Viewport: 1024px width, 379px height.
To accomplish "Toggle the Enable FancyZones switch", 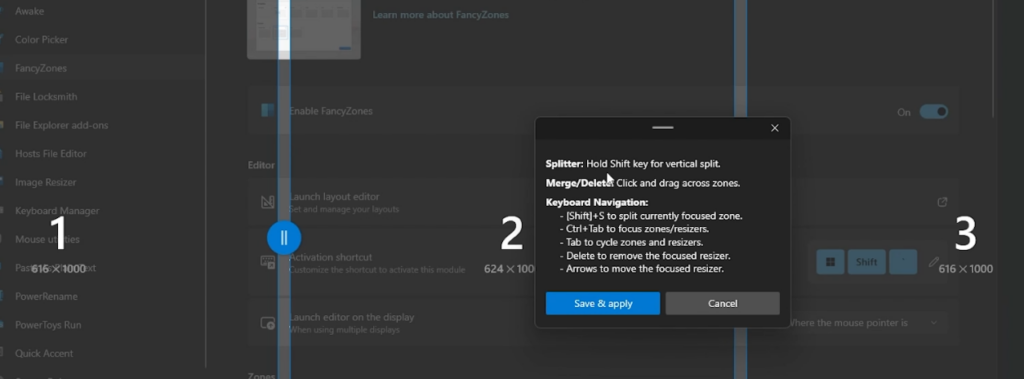I will point(933,112).
